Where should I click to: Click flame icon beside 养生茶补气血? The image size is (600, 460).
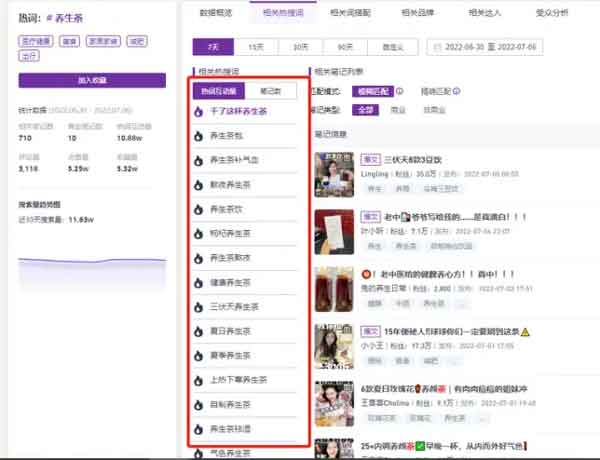click(x=198, y=160)
